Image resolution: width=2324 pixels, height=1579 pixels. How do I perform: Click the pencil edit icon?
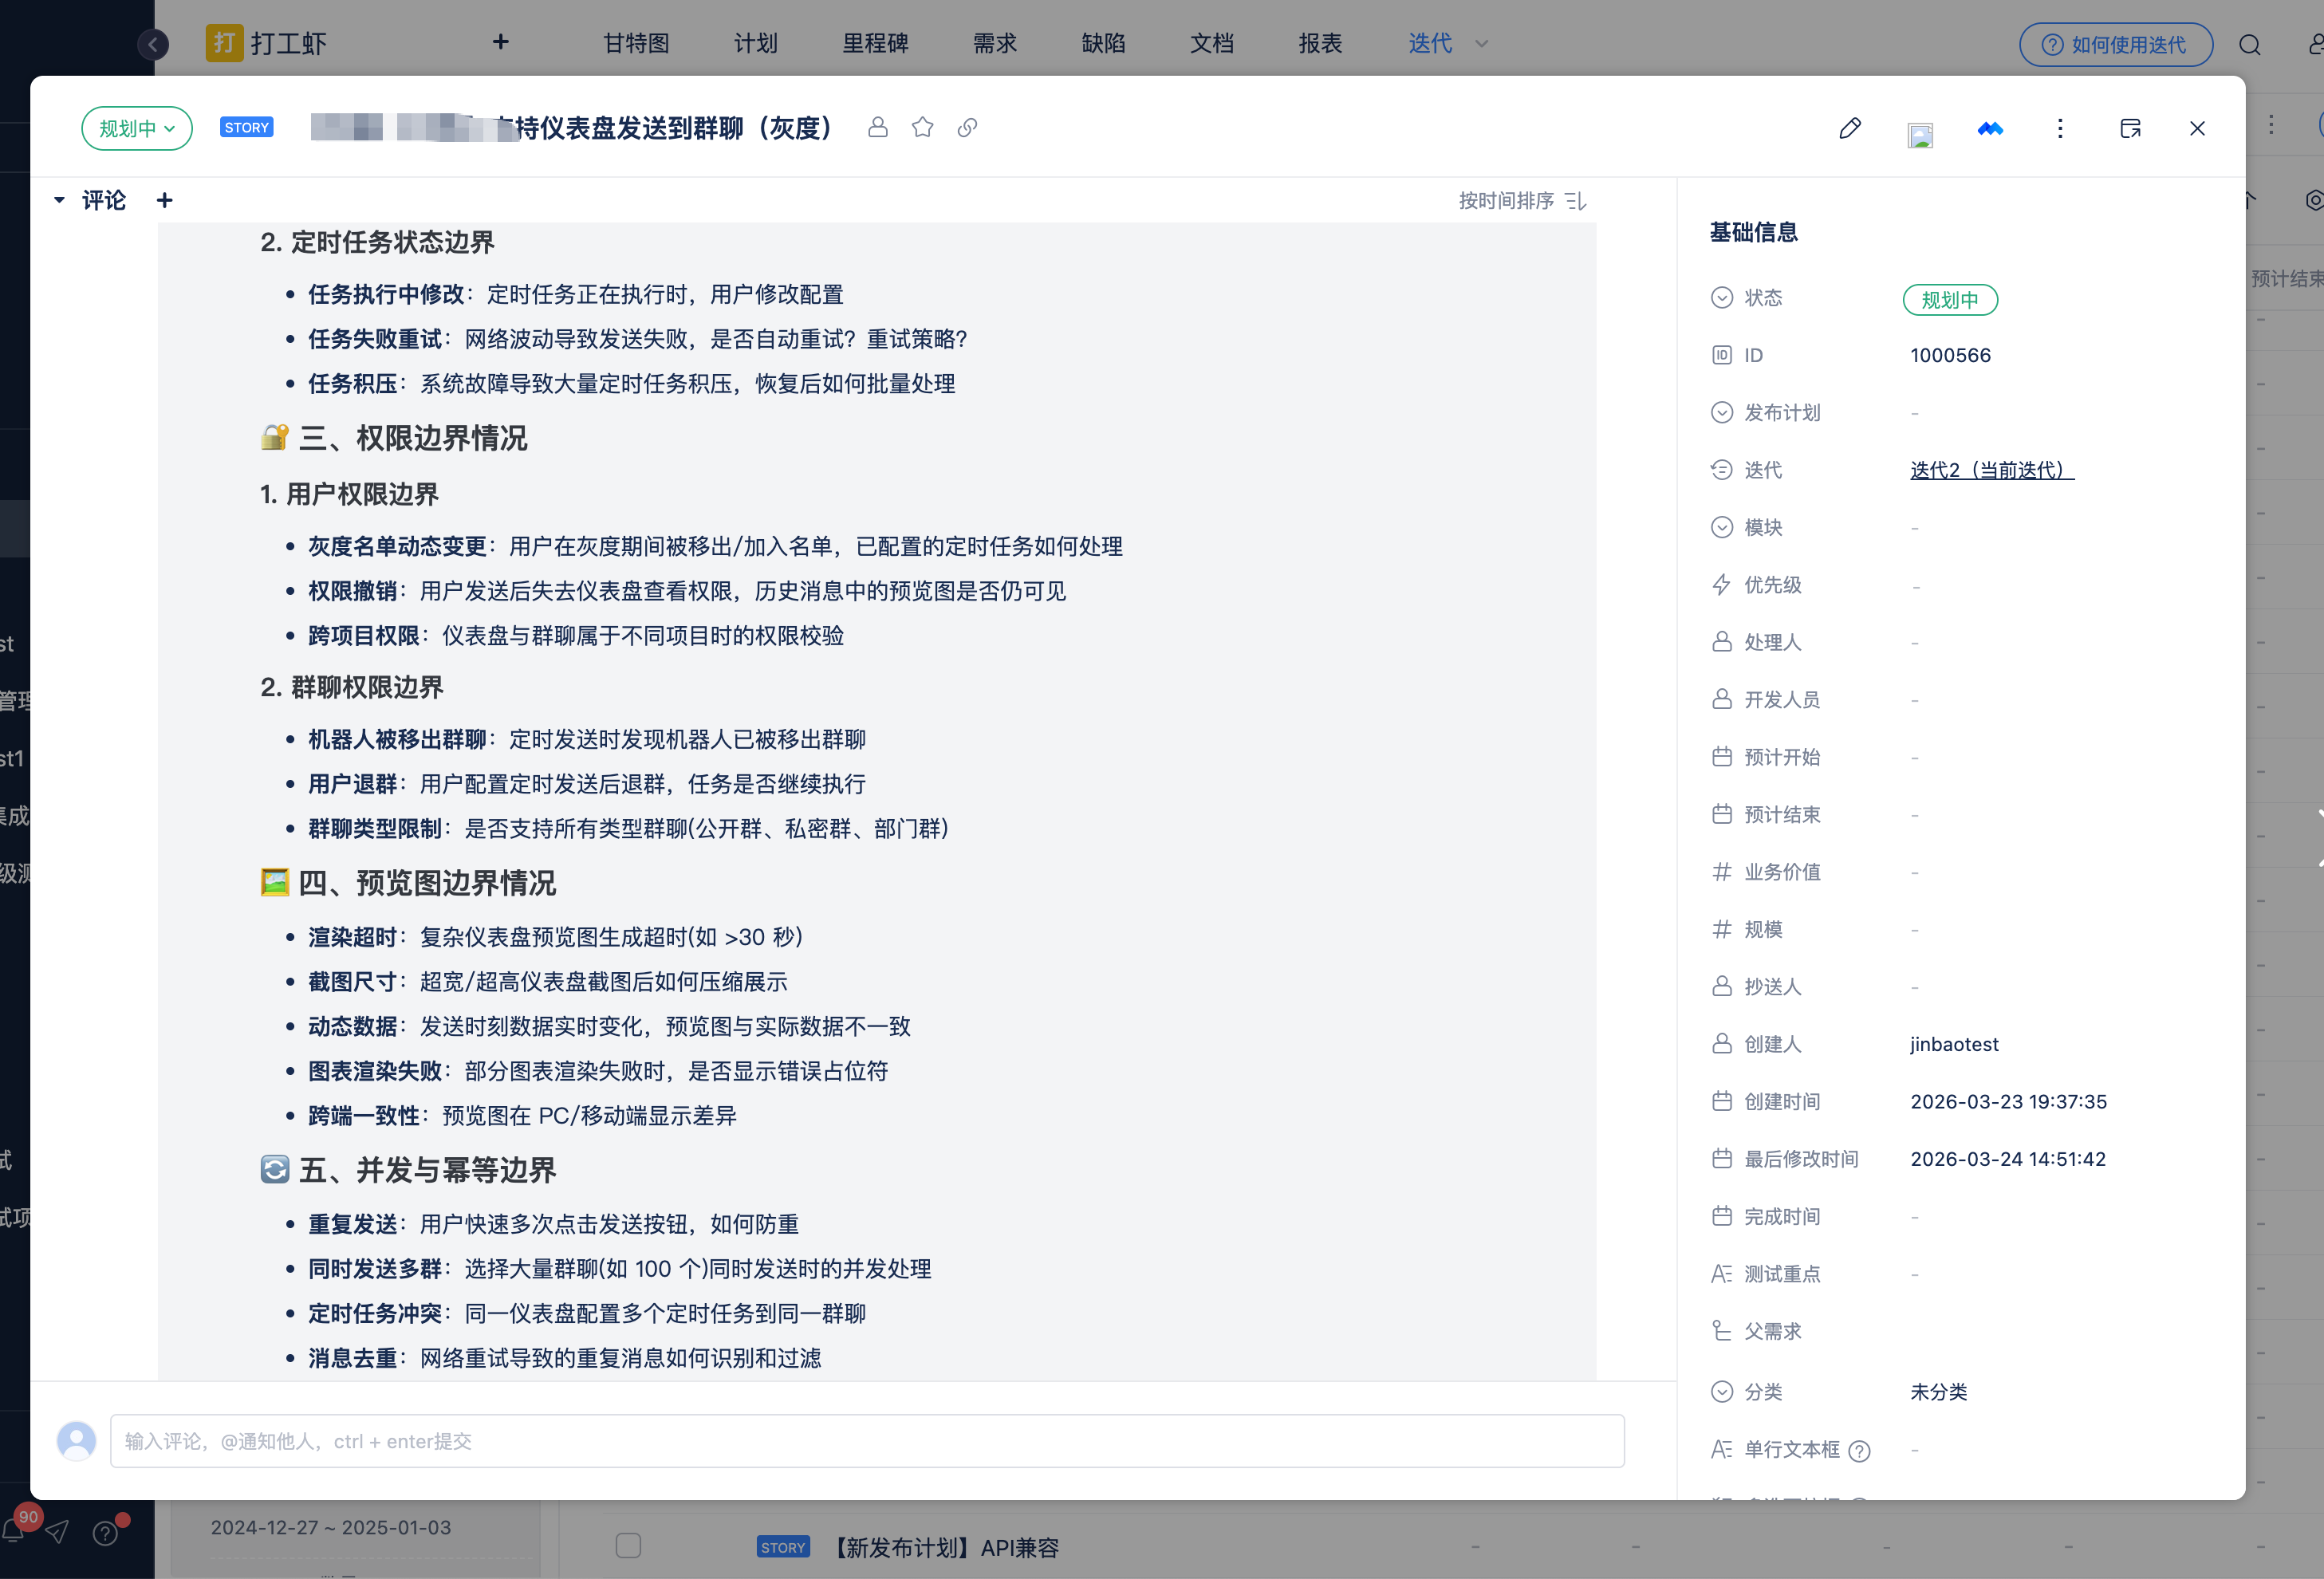tap(1850, 128)
